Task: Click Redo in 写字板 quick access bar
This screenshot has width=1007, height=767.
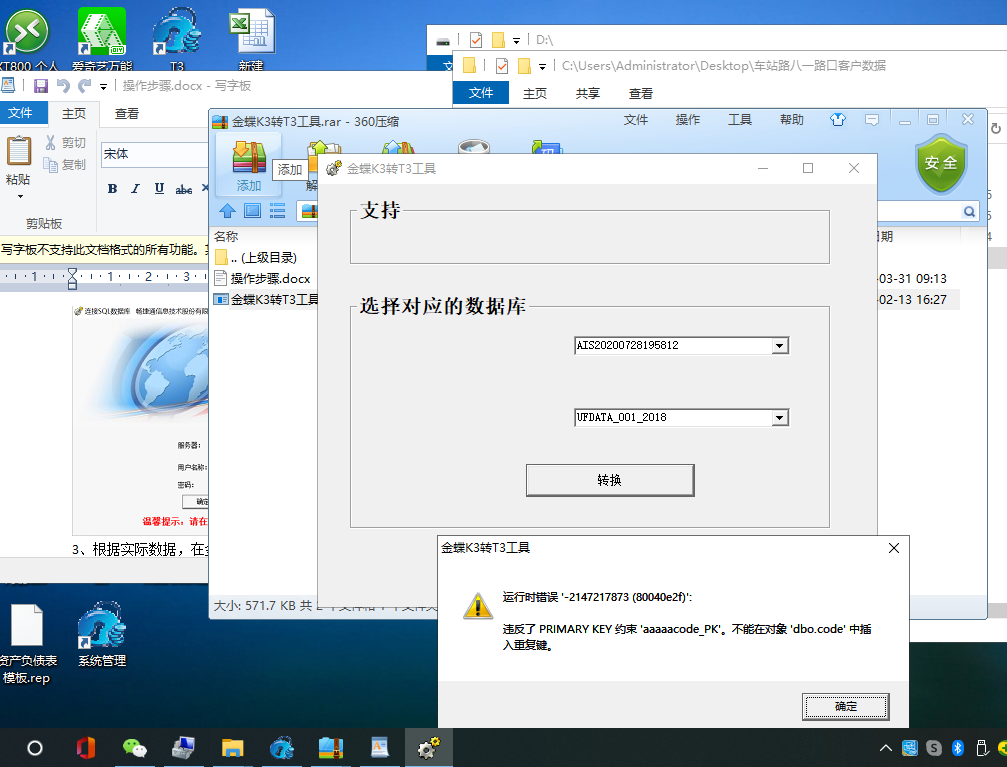Action: (x=85, y=85)
